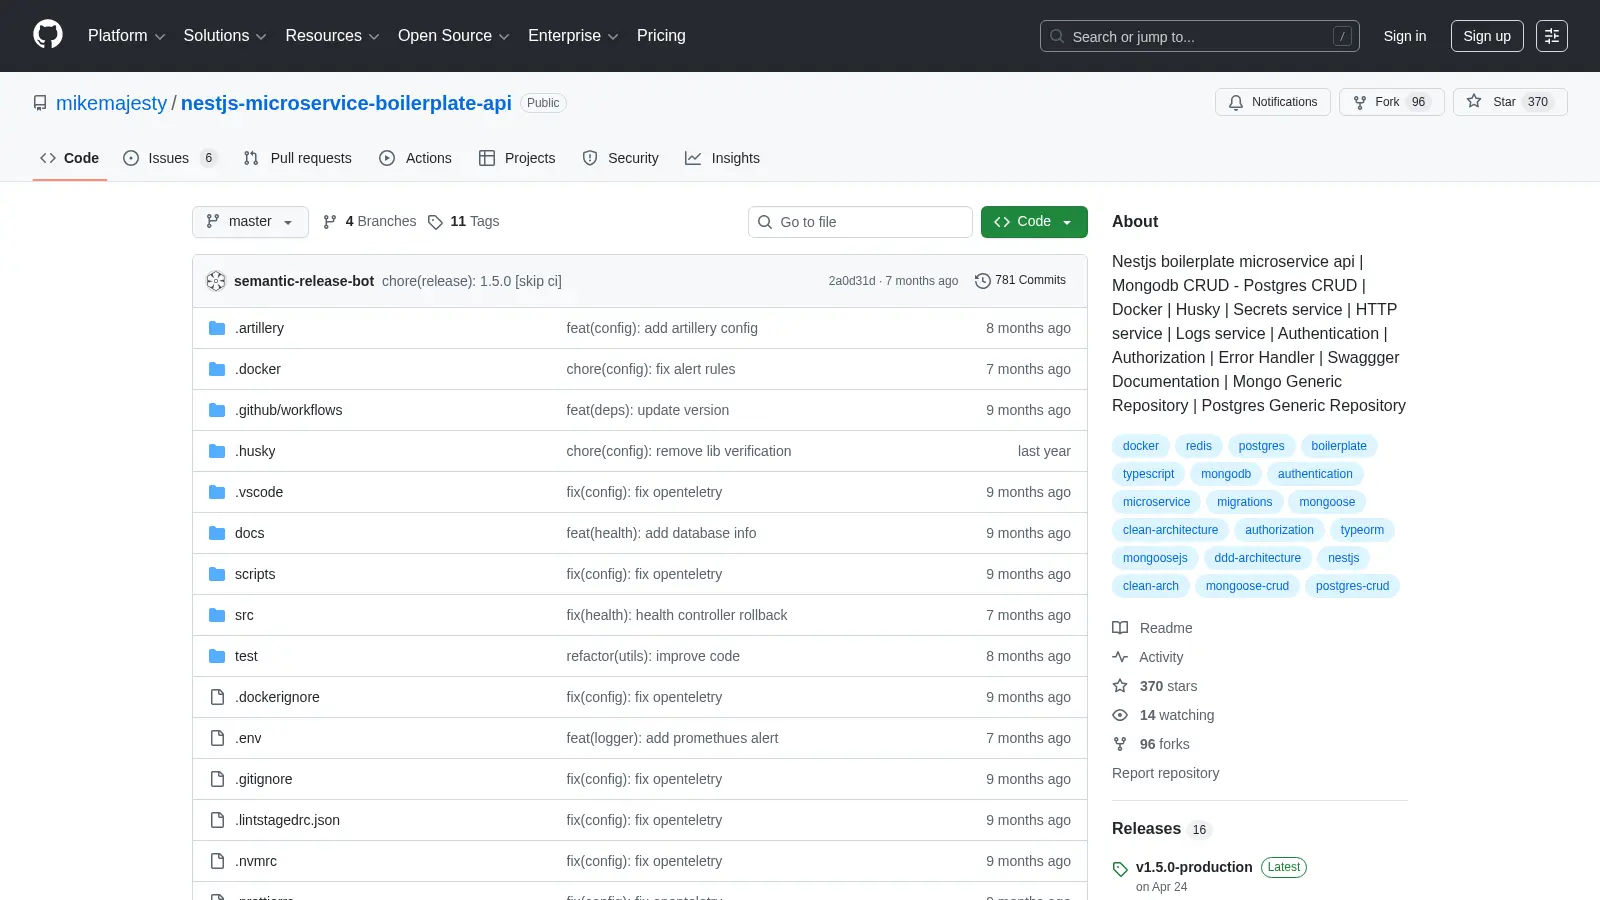Expand the Open Source menu
This screenshot has height=900, width=1600.
tap(454, 36)
